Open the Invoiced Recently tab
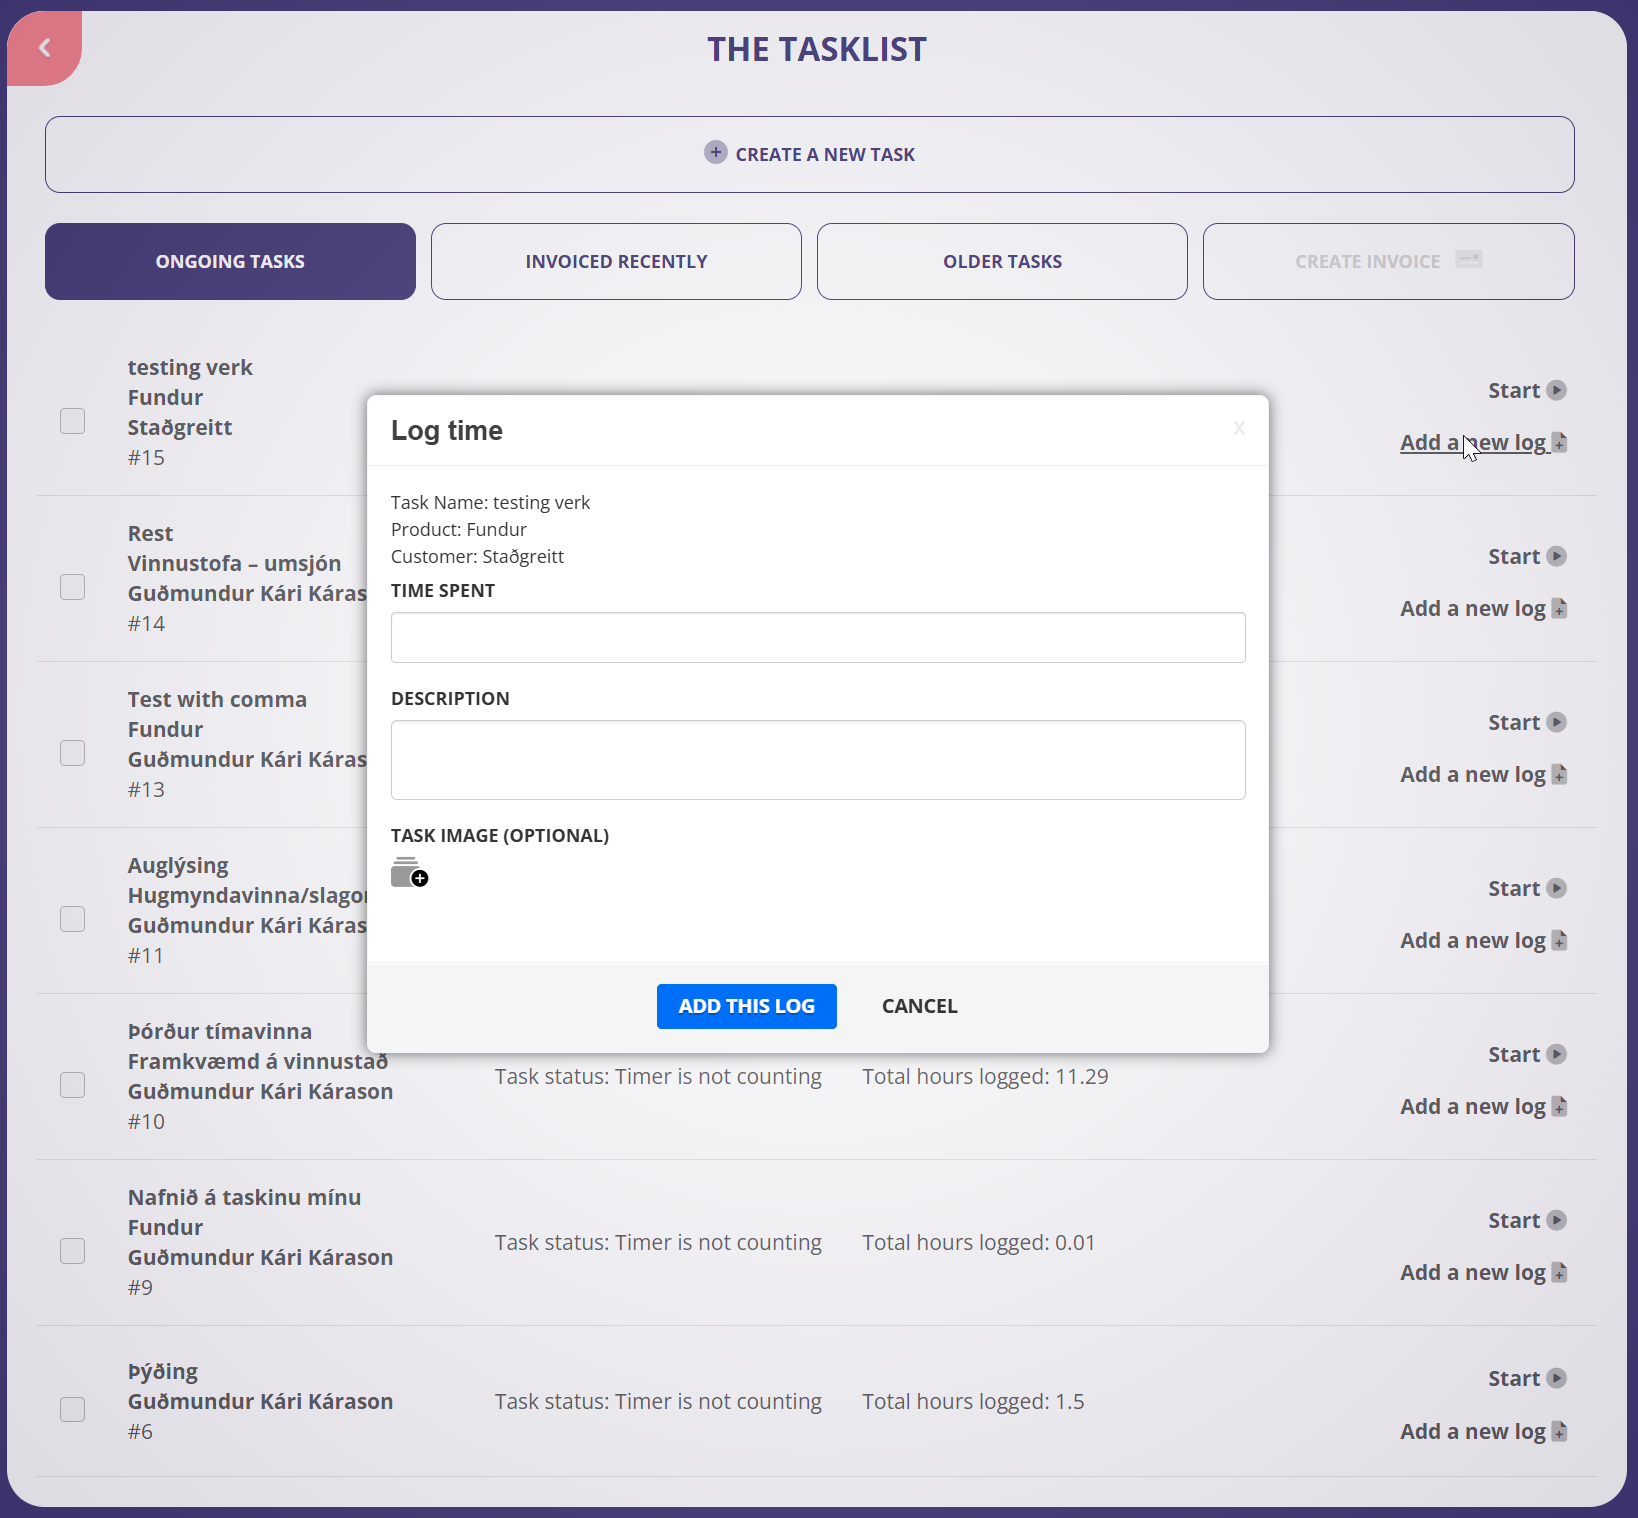This screenshot has width=1638, height=1518. pos(616,261)
